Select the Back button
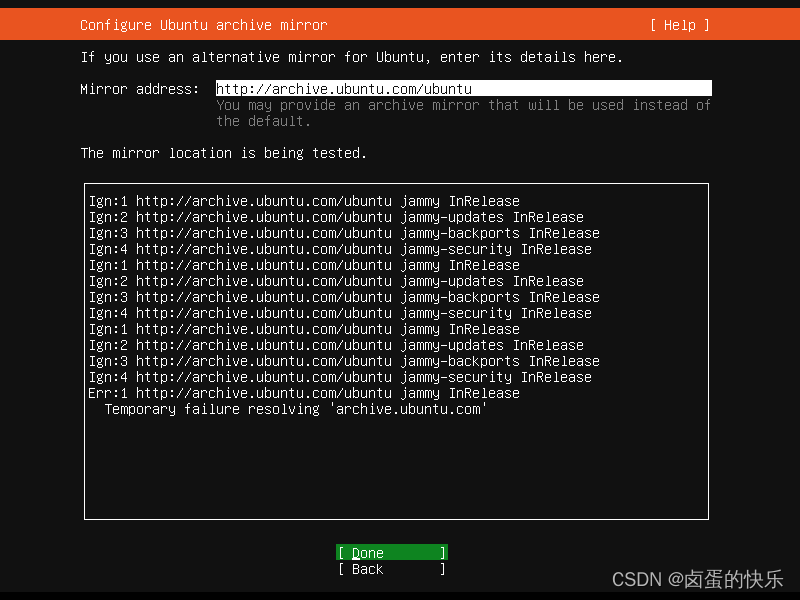The height and width of the screenshot is (600, 800). click(392, 569)
